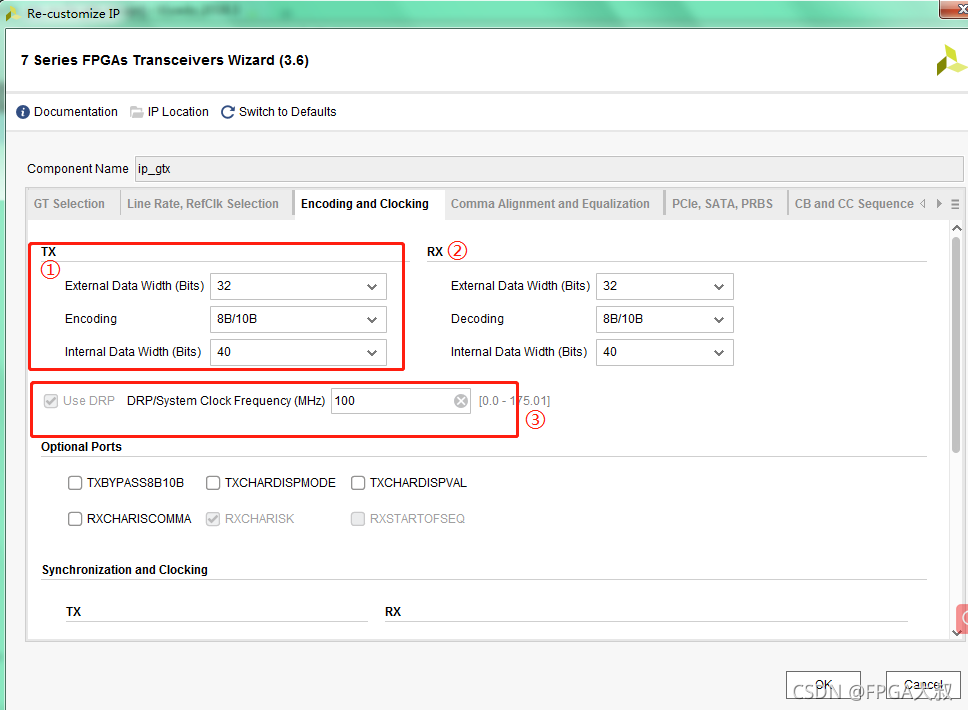
Task: Toggle the RXCHARISK checkbox
Action: tap(213, 519)
